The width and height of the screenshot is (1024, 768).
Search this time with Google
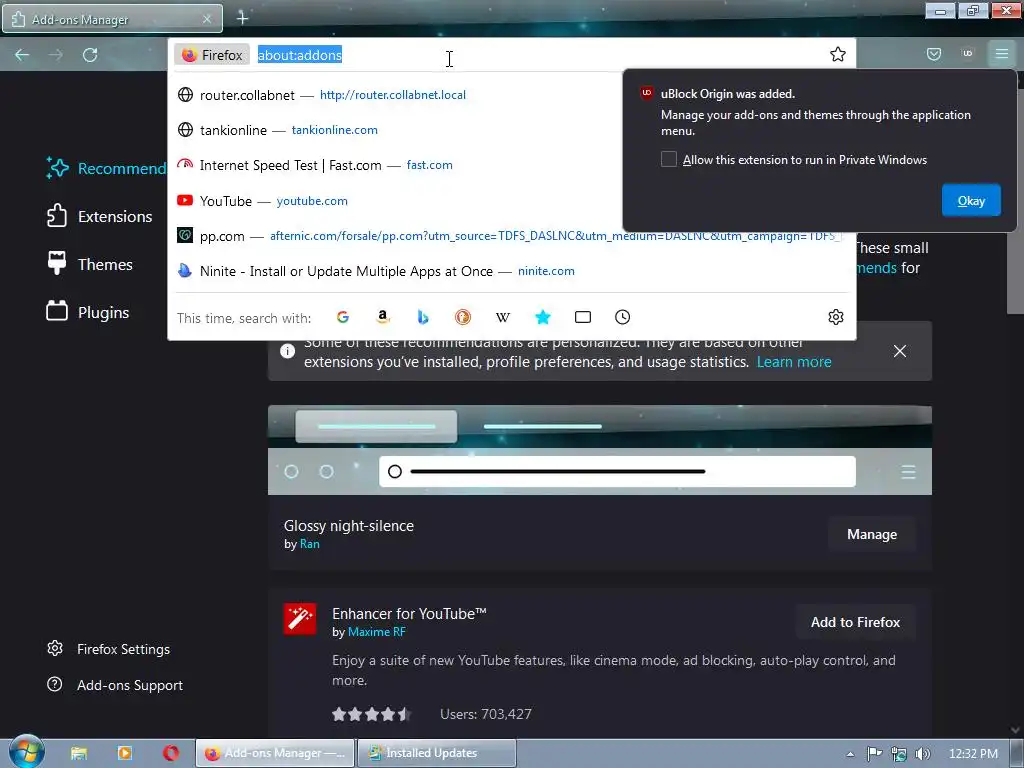click(x=343, y=317)
